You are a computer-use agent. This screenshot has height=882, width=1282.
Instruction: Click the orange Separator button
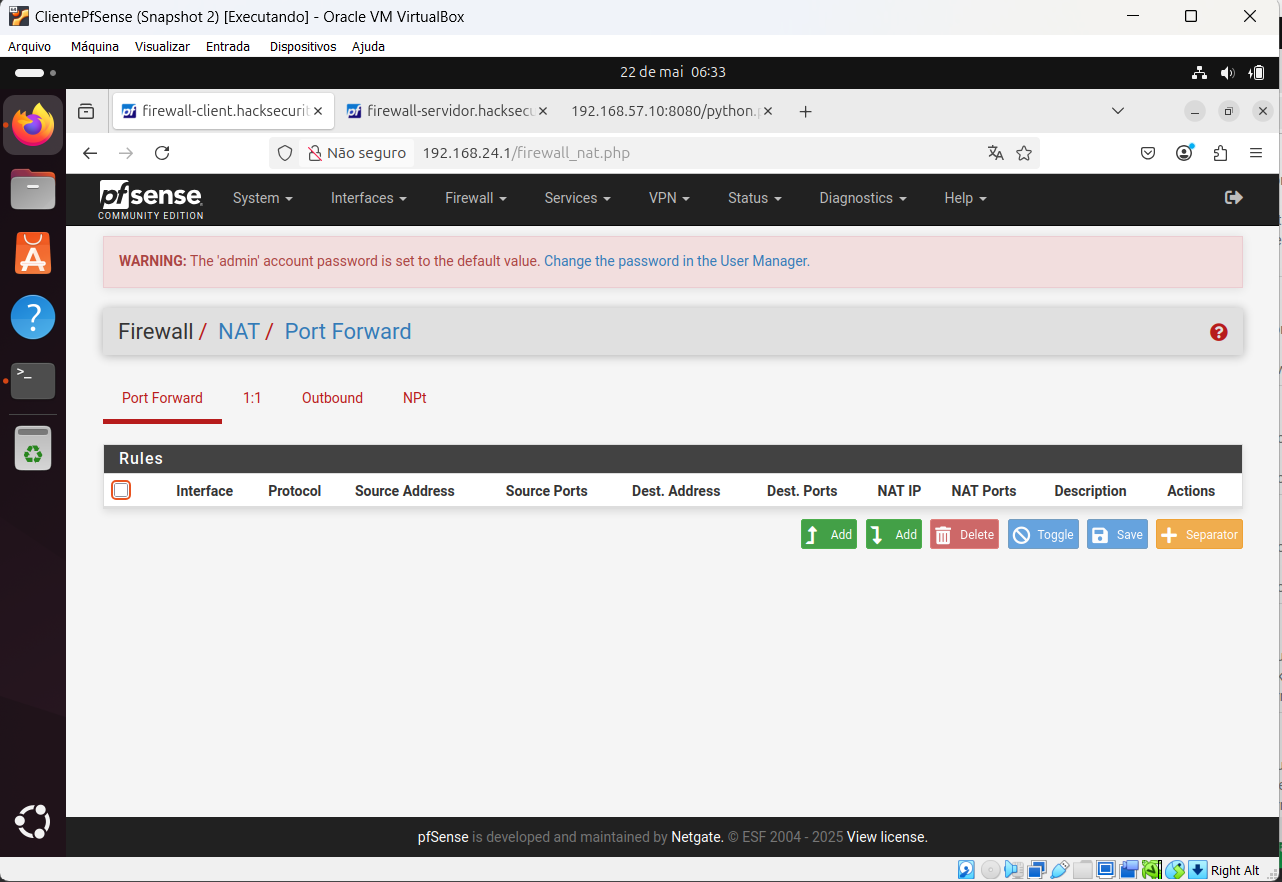1199,534
